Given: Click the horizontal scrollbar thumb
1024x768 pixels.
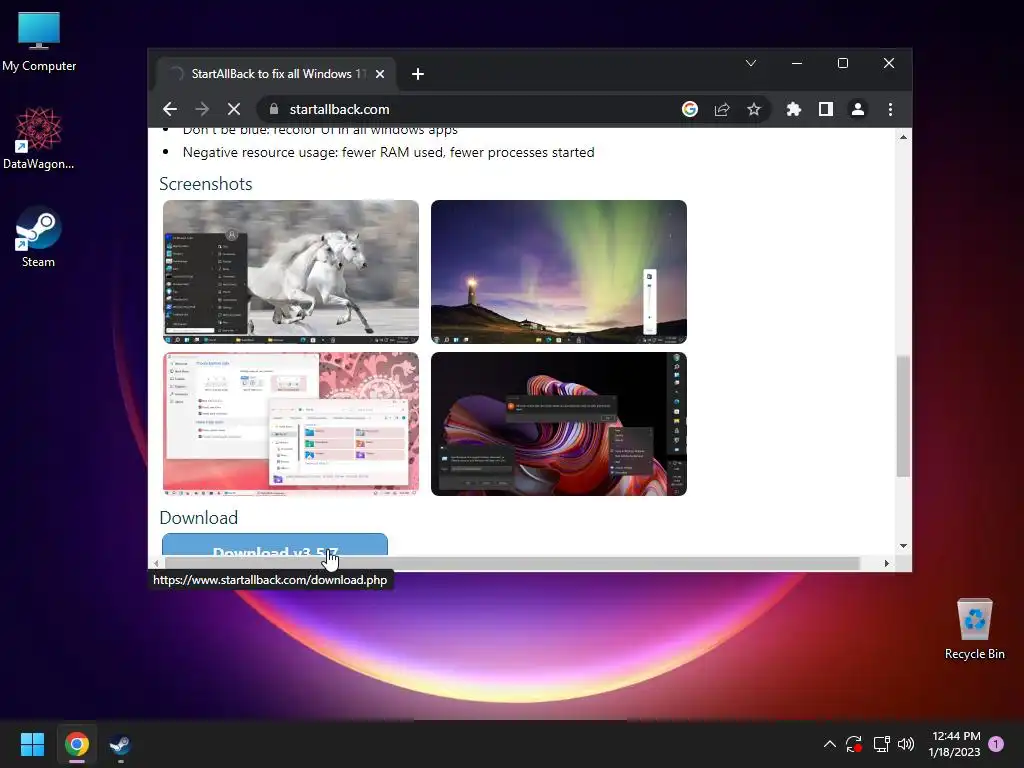Looking at the screenshot, I should pyautogui.click(x=512, y=563).
